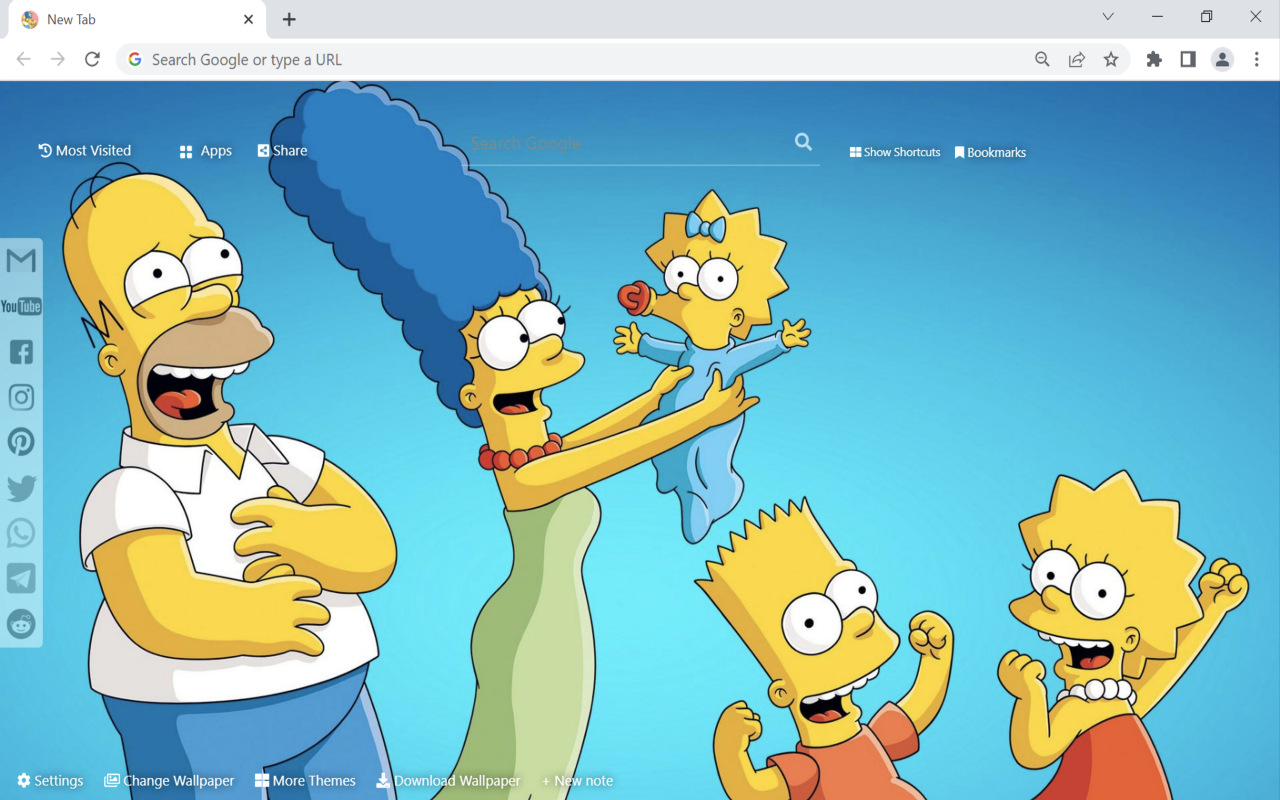1280x800 pixels.
Task: Open Pinterest sidebar shortcut
Action: [x=21, y=442]
